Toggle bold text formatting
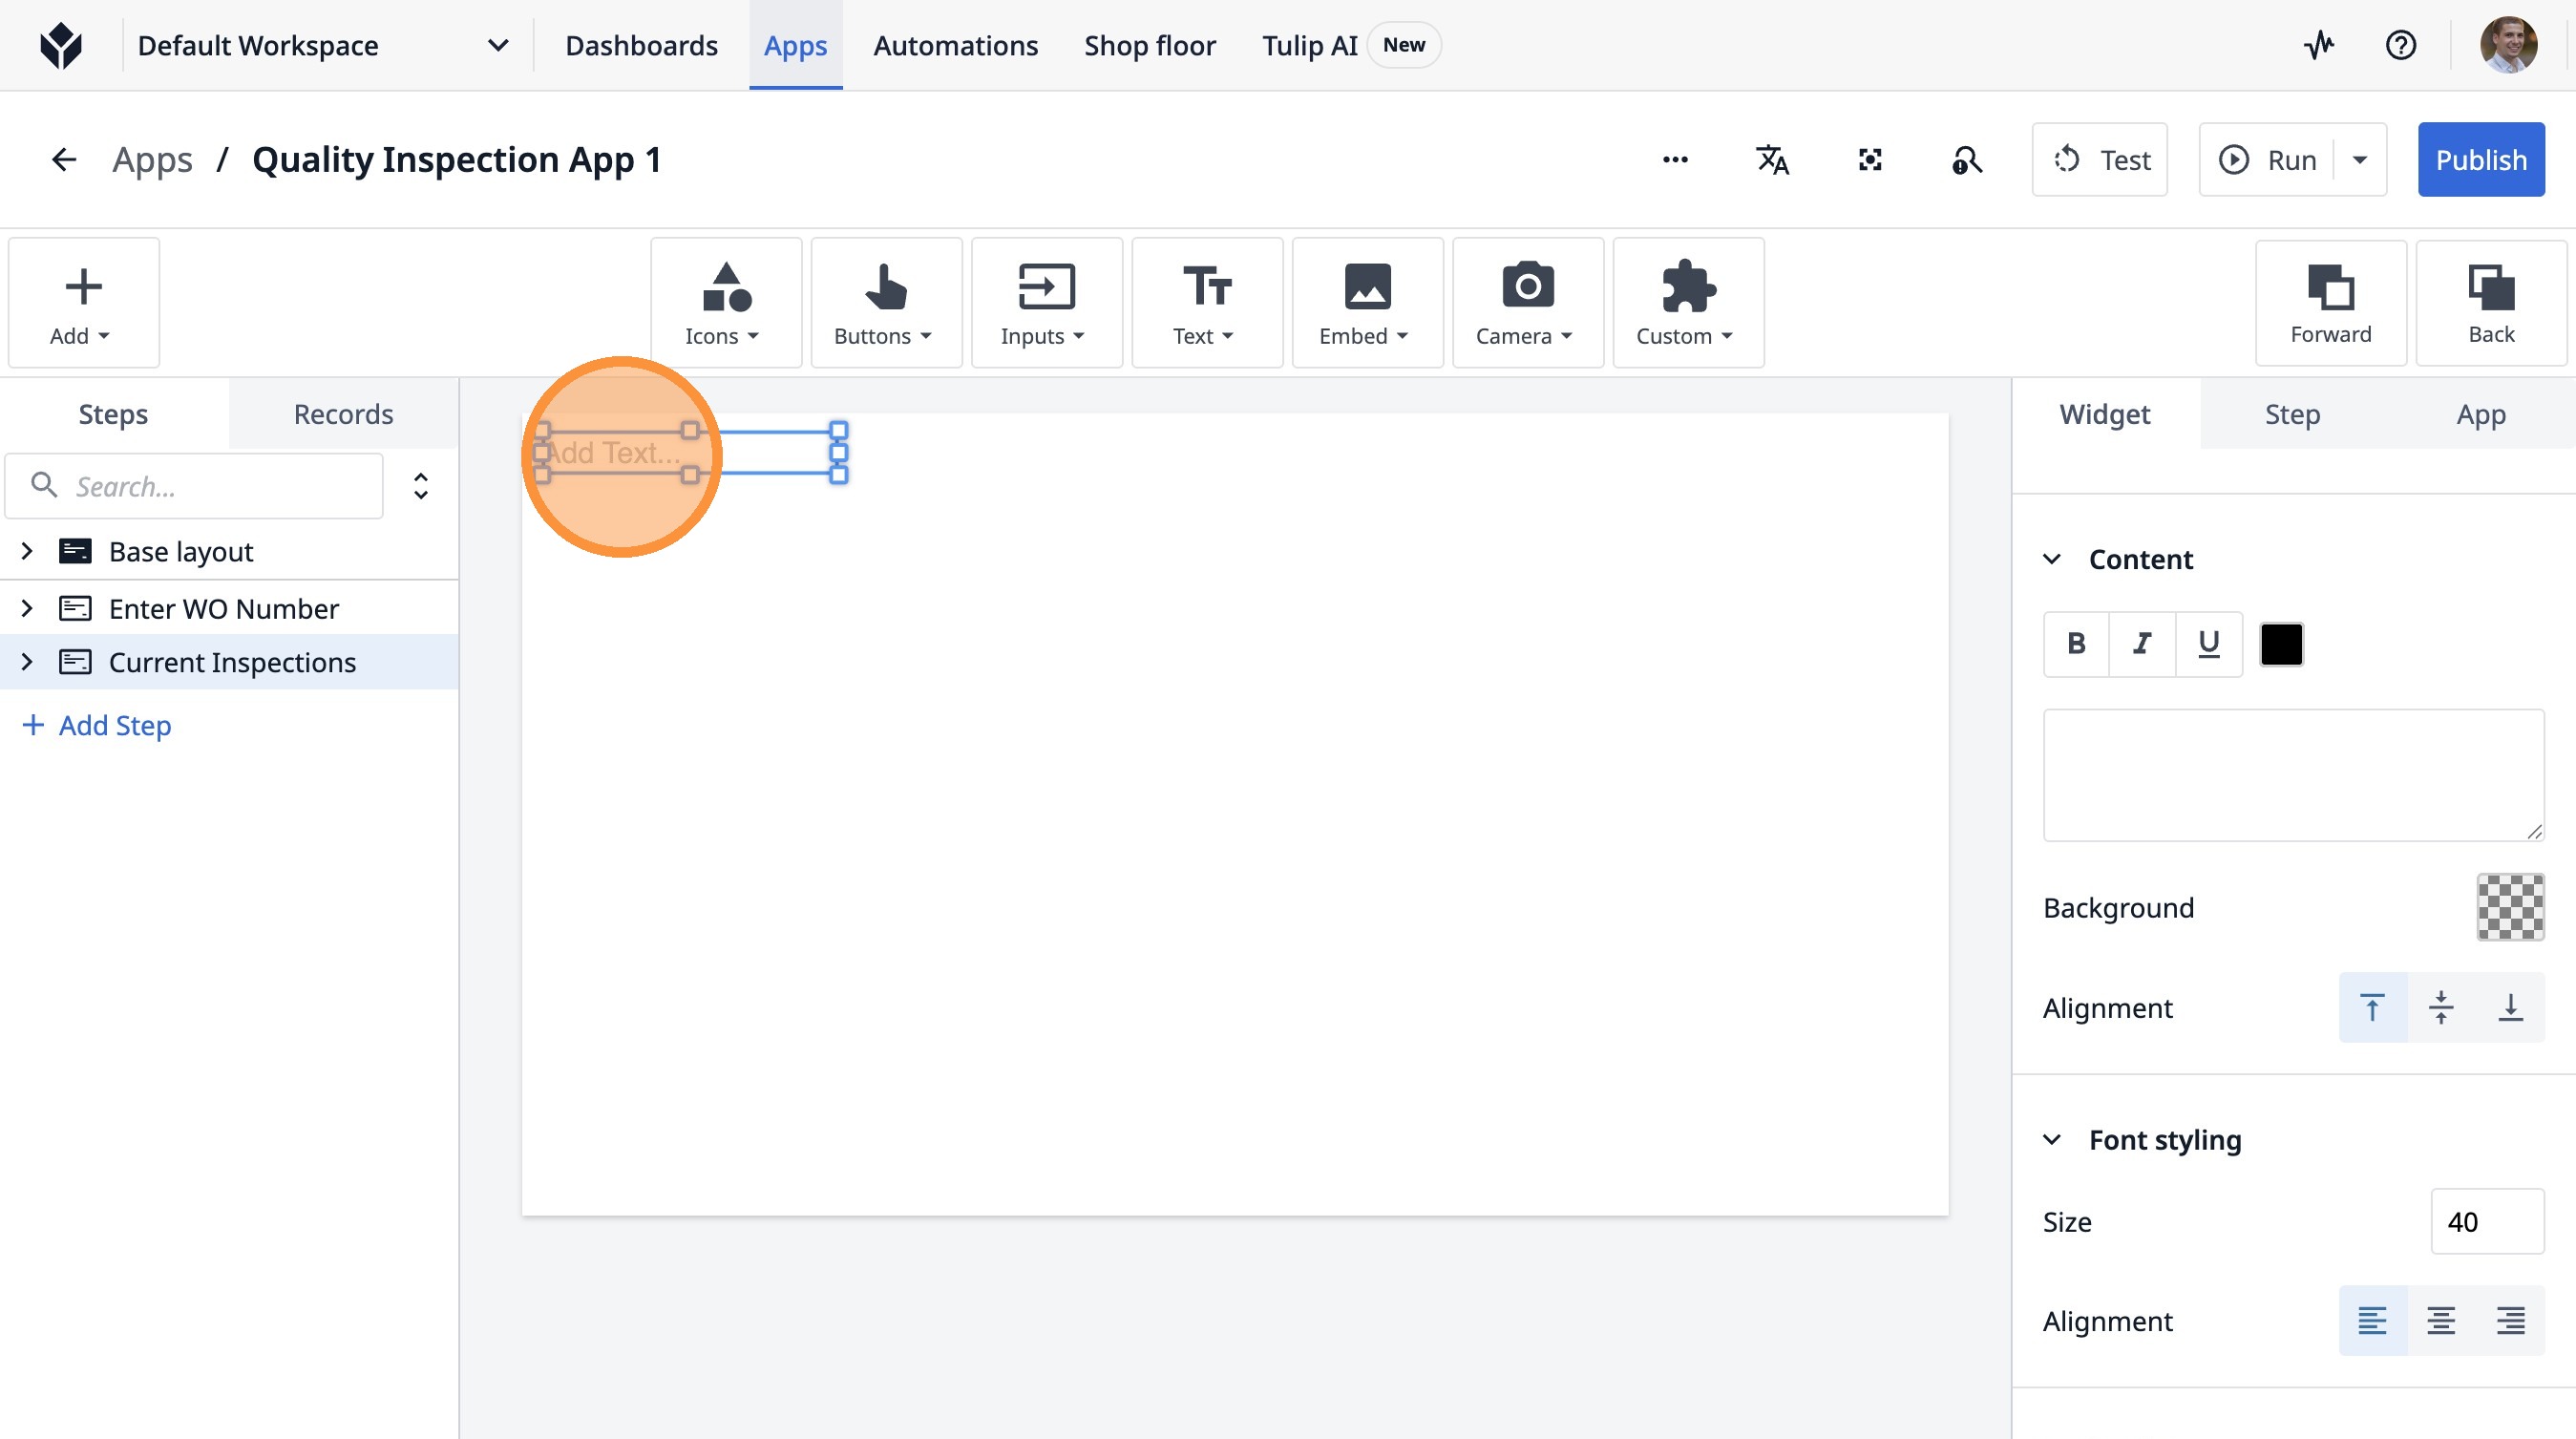Screen dimensions: 2576x1439 [2076, 644]
